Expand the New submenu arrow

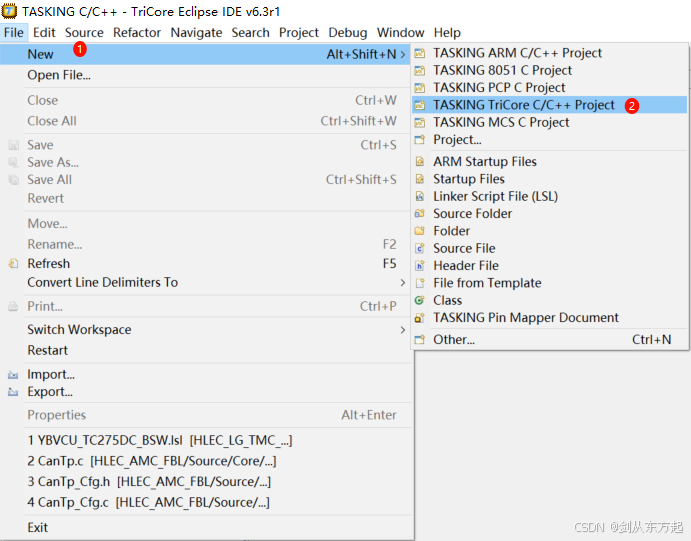(x=403, y=54)
